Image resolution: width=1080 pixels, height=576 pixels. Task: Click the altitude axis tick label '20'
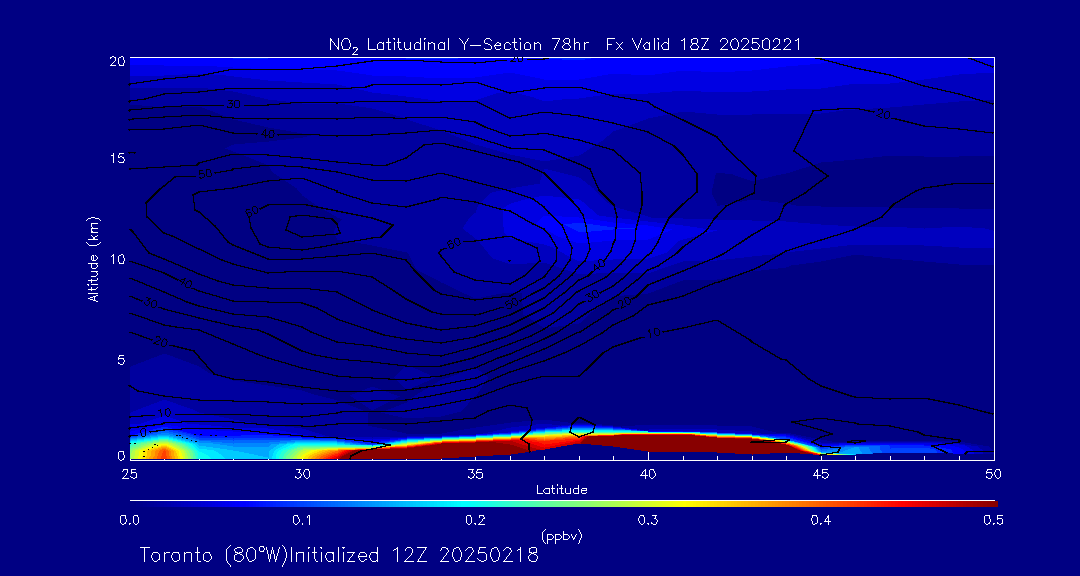coord(116,61)
